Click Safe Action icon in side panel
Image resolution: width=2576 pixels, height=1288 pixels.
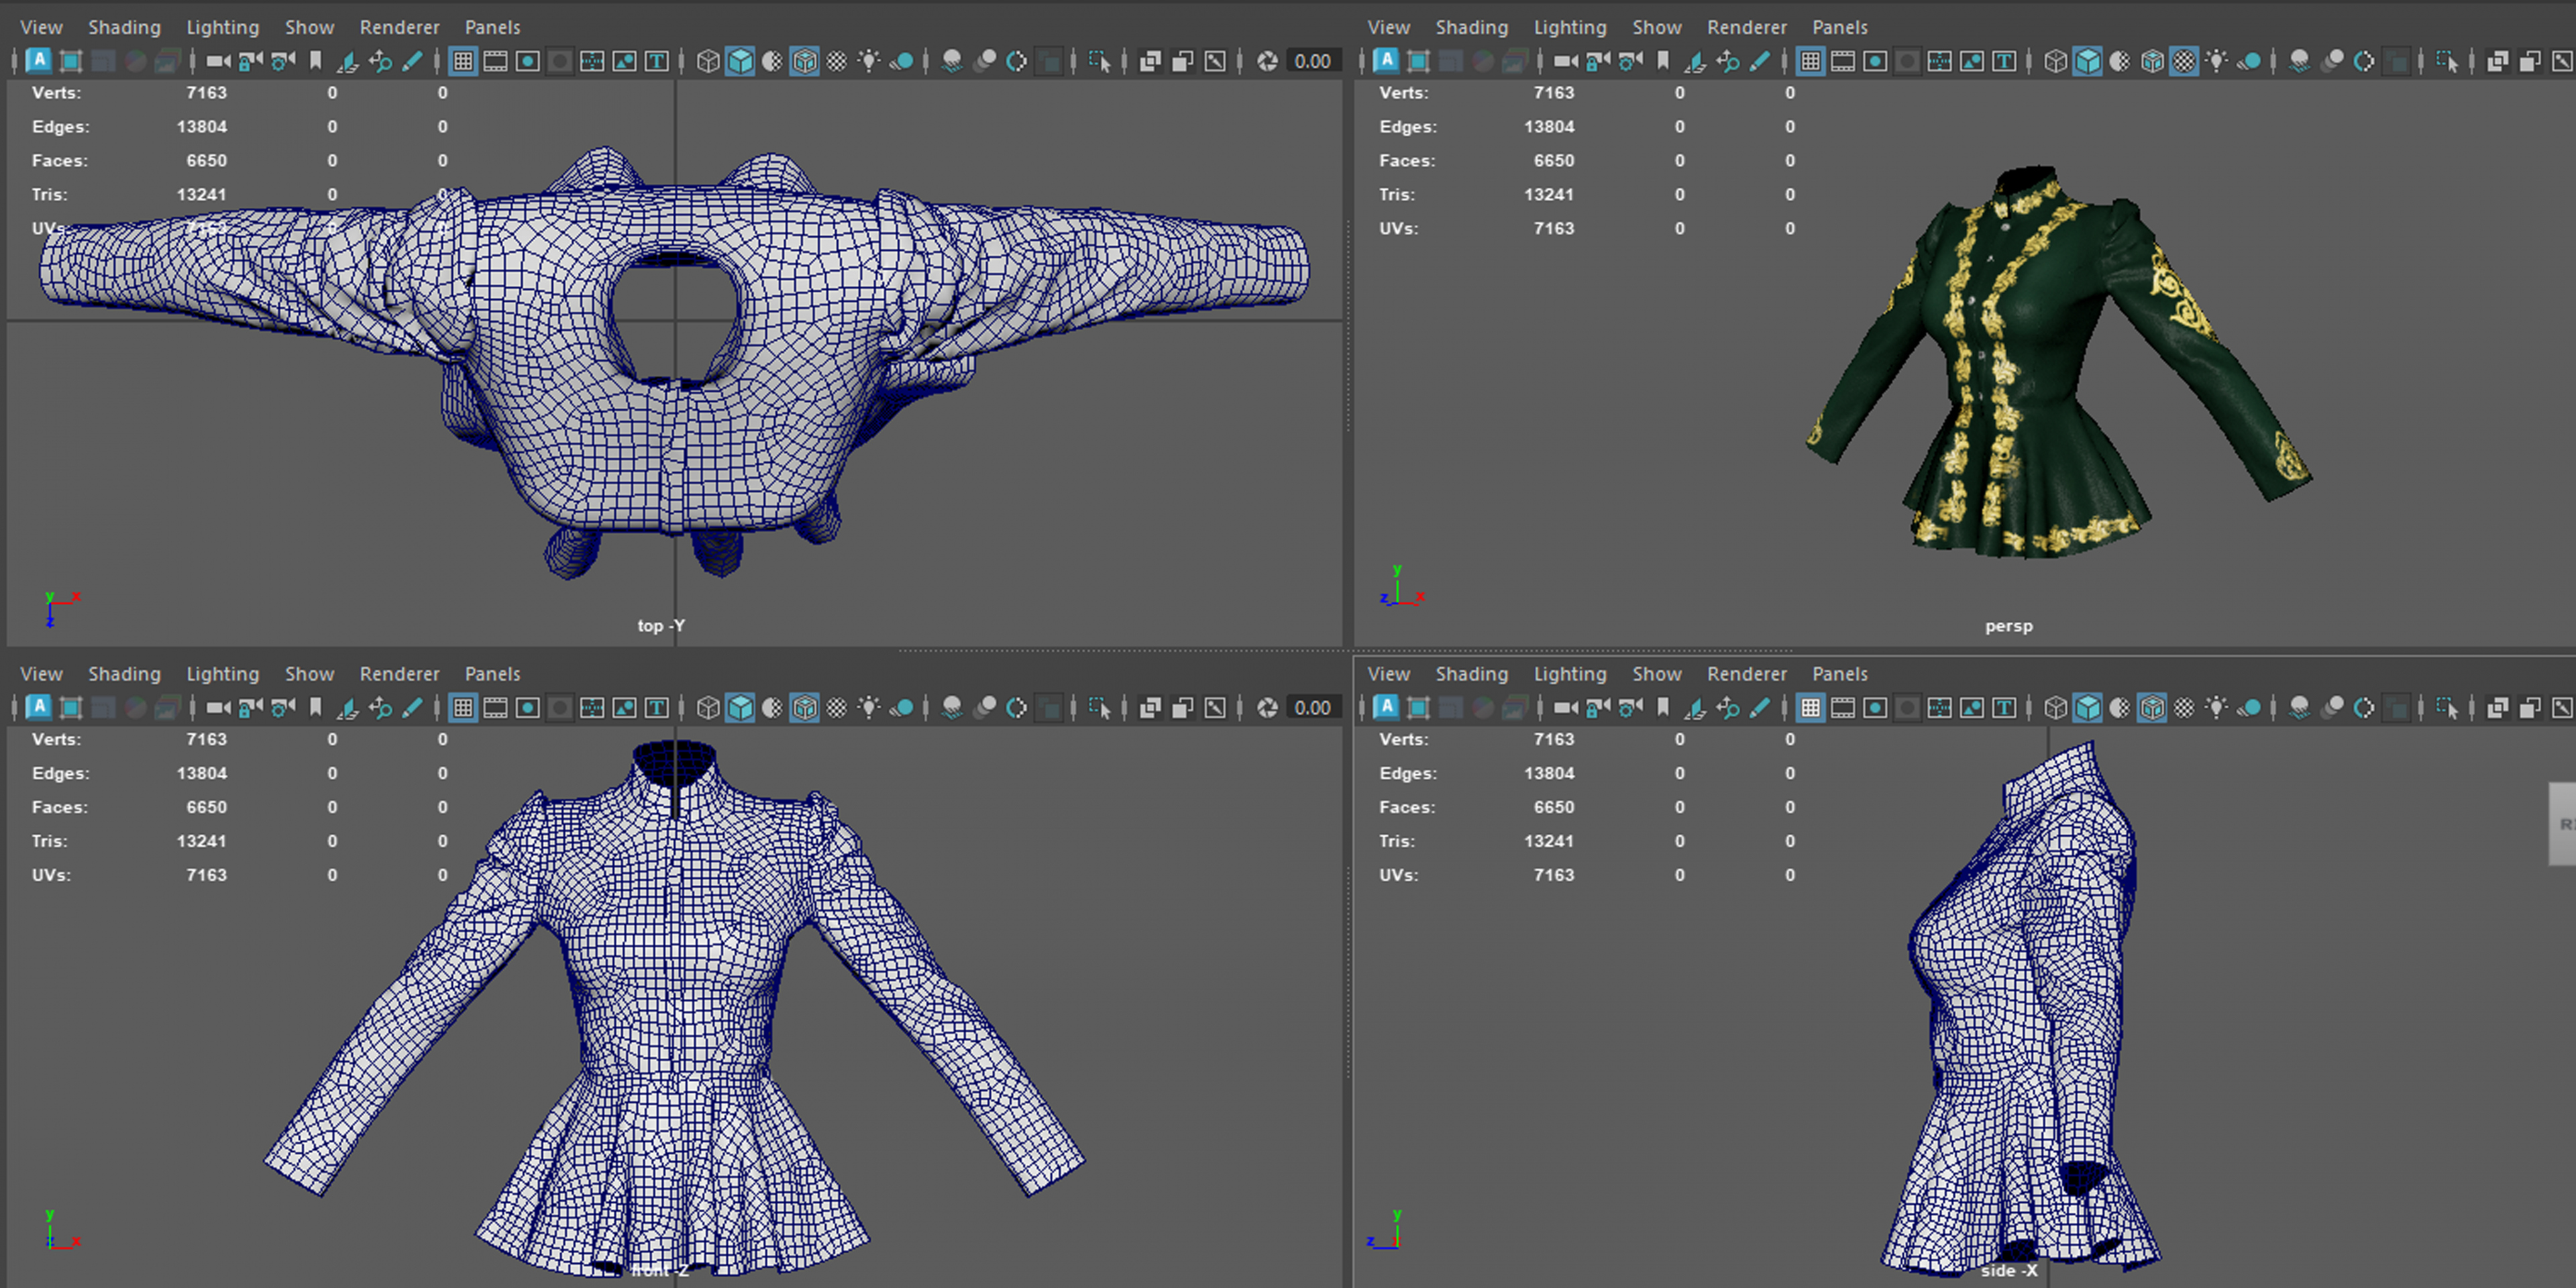click(x=1971, y=708)
